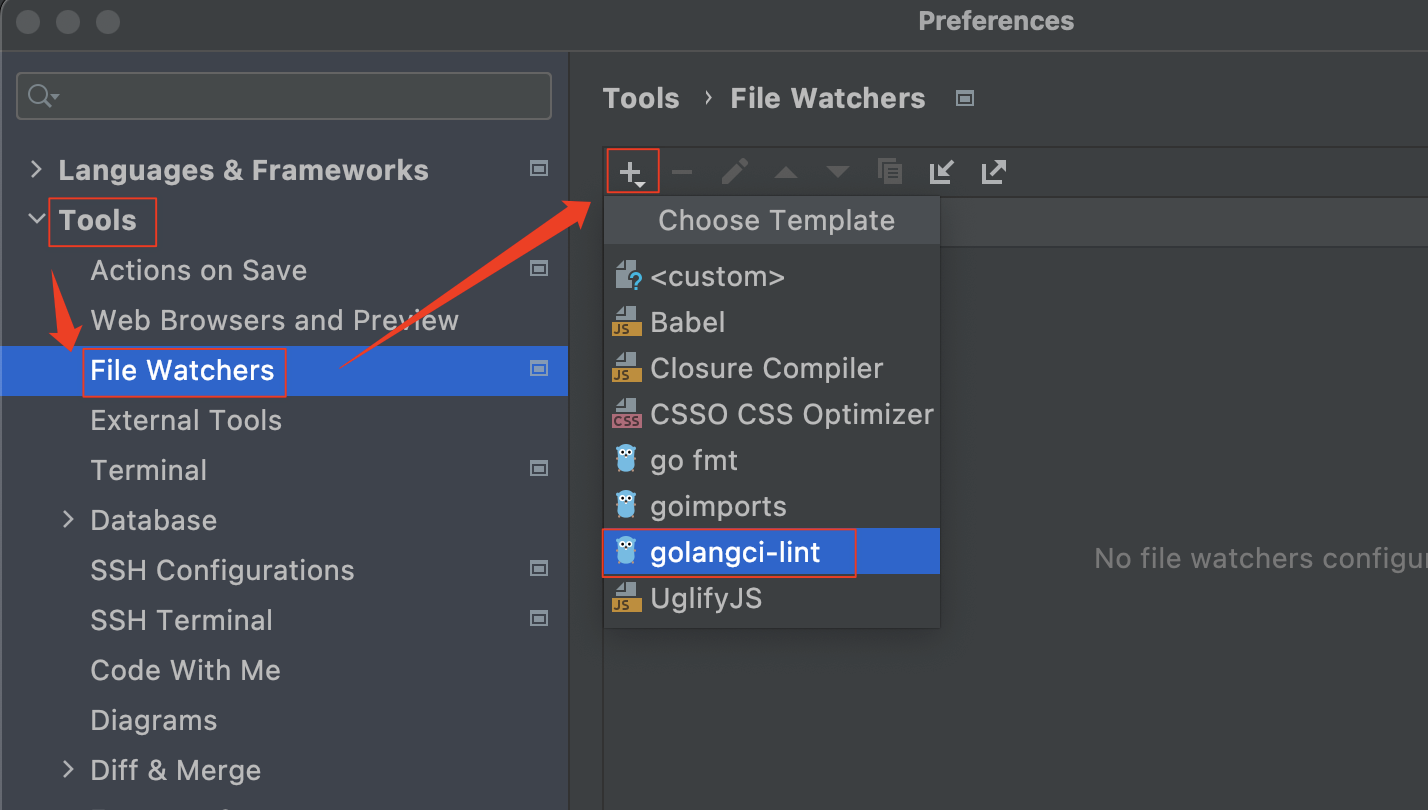The width and height of the screenshot is (1428, 810).
Task: Click the move up arrow icon
Action: (786, 172)
